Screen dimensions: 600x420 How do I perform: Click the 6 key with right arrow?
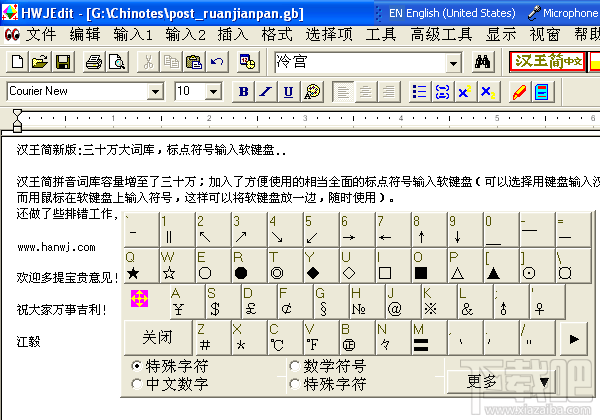pyautogui.click(x=357, y=230)
